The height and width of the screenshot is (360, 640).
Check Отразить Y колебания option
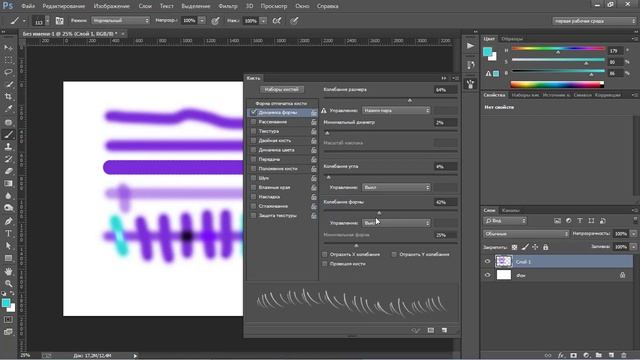pyautogui.click(x=394, y=254)
